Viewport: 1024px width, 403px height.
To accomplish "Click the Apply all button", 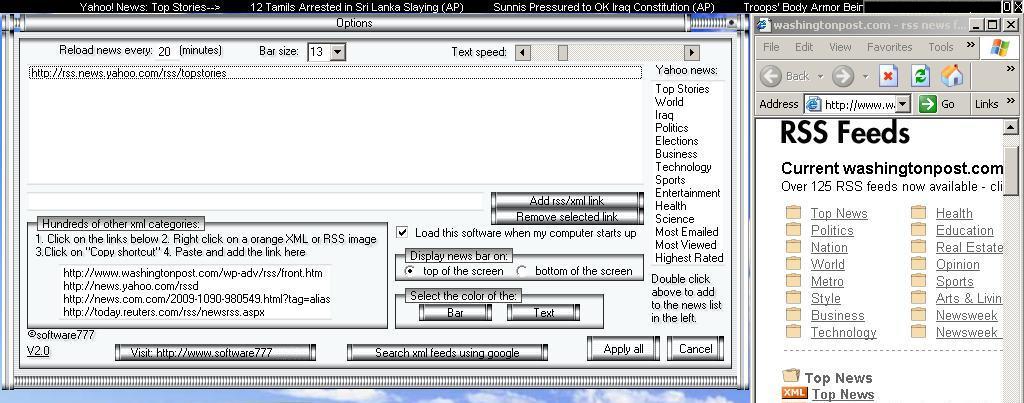I will (x=623, y=349).
